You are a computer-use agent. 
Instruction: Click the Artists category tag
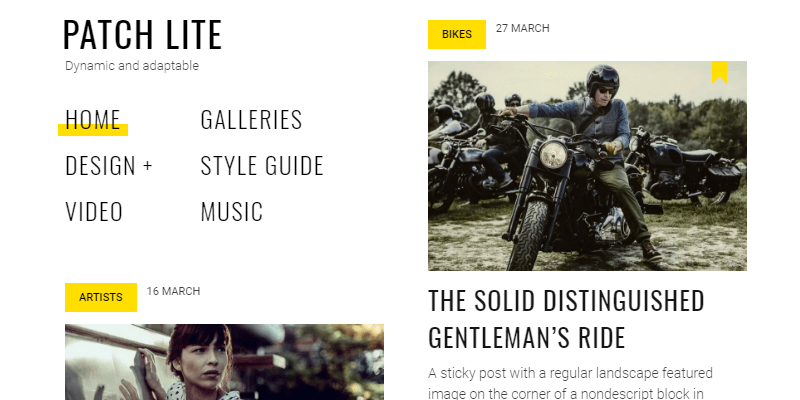tap(101, 297)
